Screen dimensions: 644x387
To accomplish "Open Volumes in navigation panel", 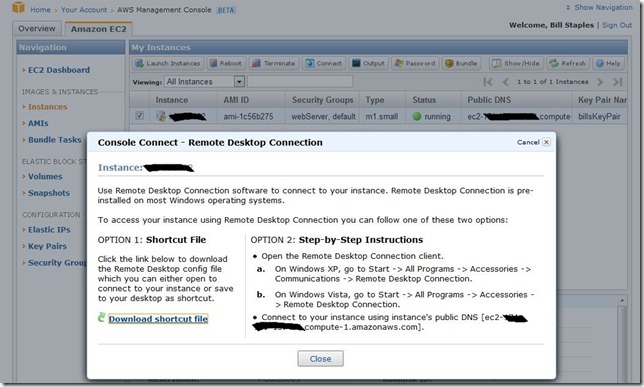I will (45, 177).
